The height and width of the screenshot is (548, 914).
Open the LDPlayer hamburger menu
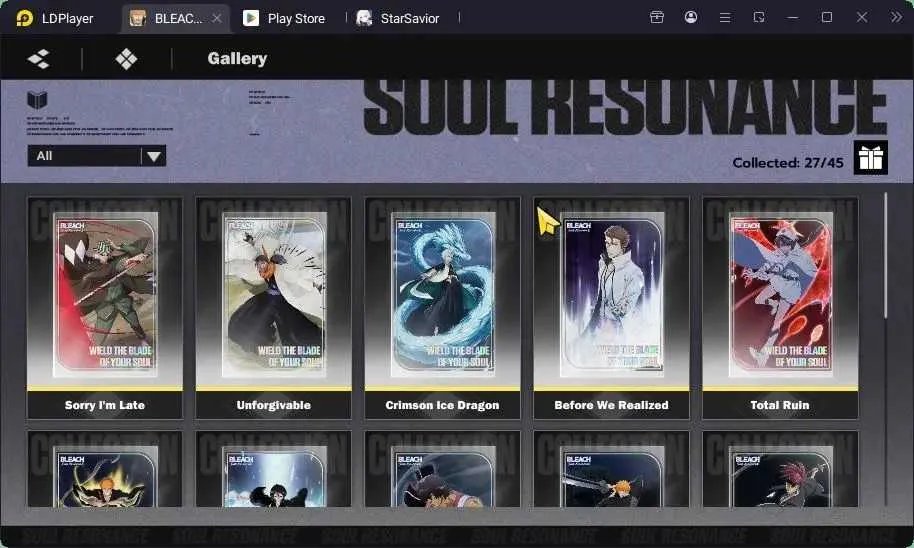[x=725, y=17]
